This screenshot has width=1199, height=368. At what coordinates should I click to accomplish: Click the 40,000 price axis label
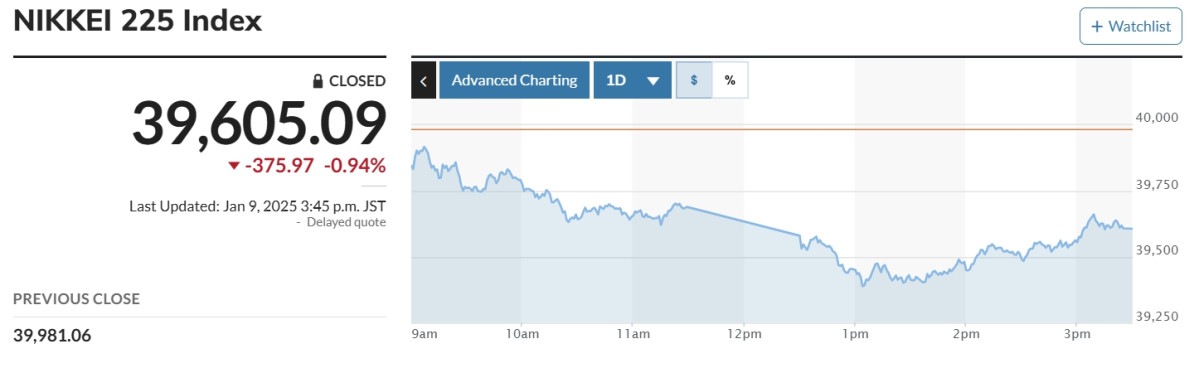[x=1158, y=117]
